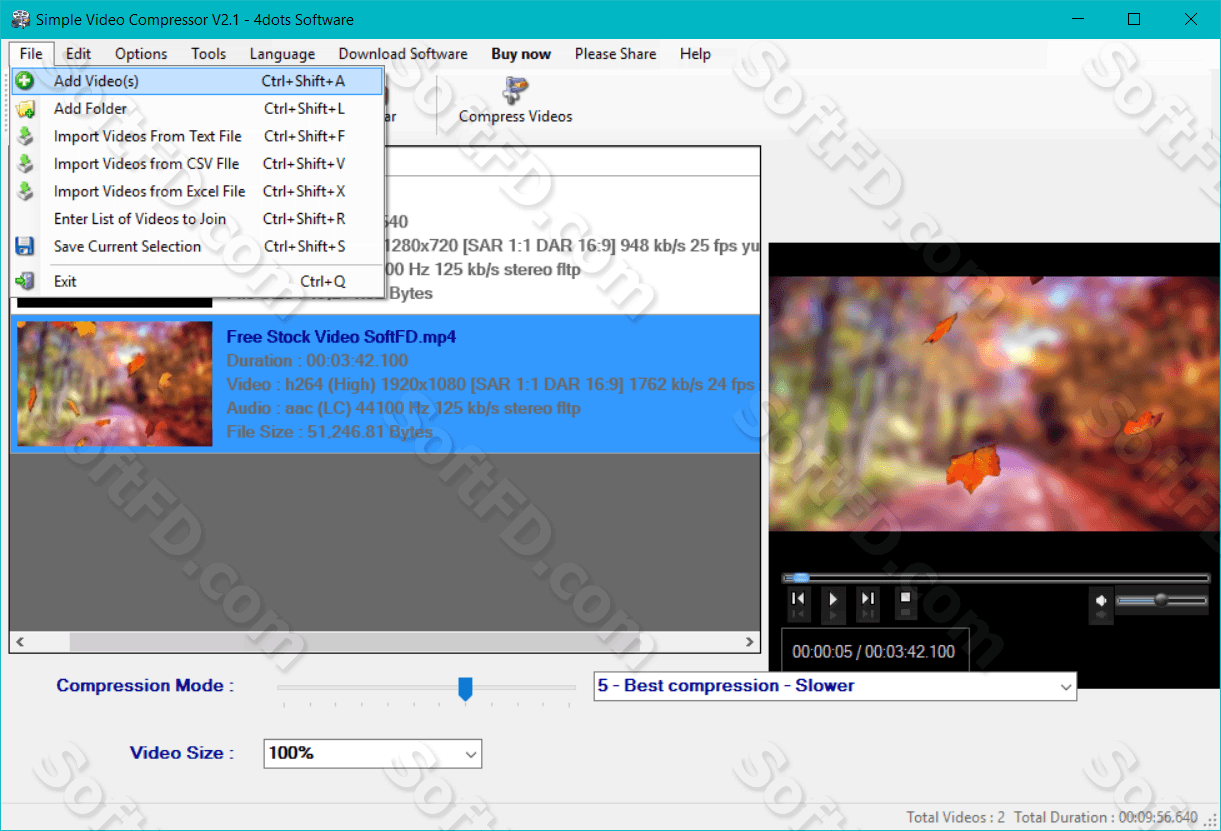
Task: Click the Compression Mode slider handle
Action: [x=465, y=688]
